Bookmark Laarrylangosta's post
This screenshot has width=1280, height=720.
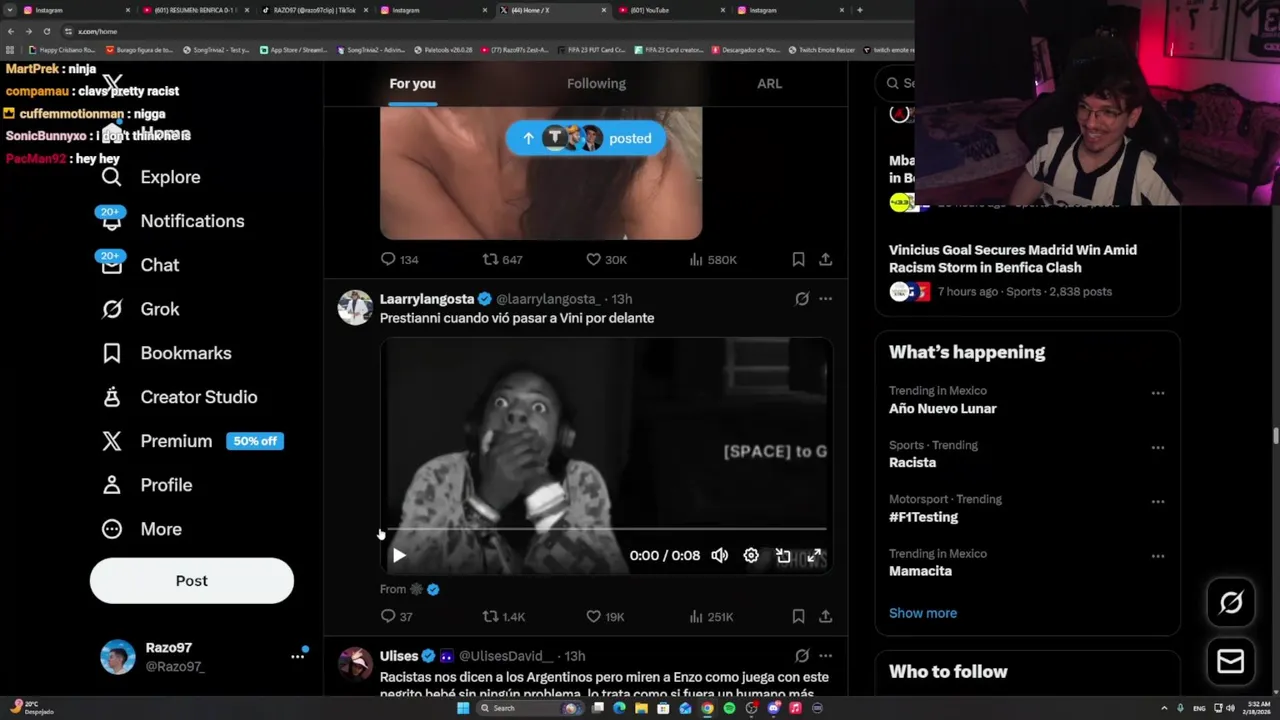tap(798, 617)
